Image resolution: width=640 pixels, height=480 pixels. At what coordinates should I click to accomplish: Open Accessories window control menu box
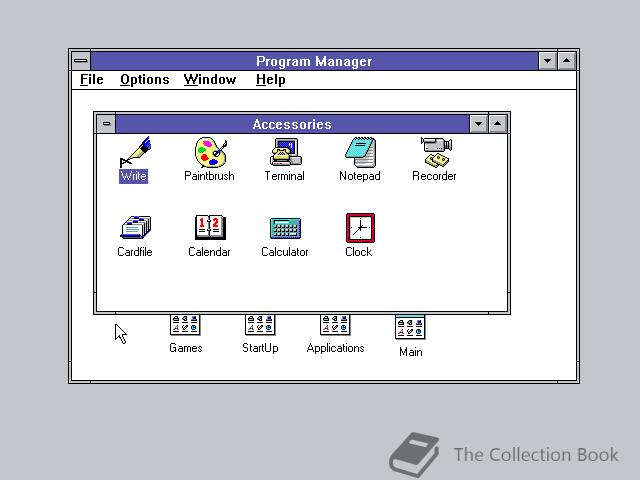pyautogui.click(x=106, y=124)
